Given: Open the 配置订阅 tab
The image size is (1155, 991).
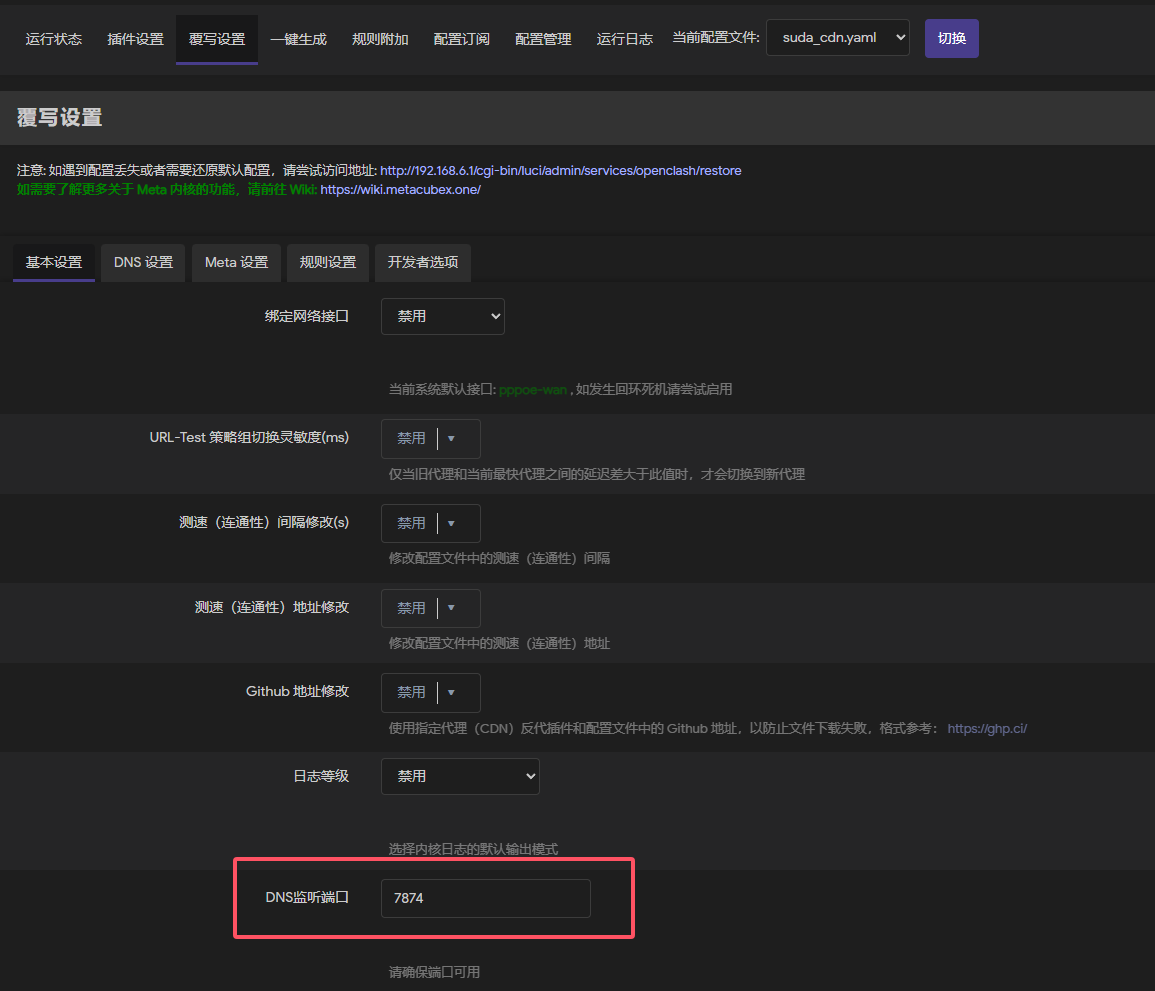Looking at the screenshot, I should [461, 39].
